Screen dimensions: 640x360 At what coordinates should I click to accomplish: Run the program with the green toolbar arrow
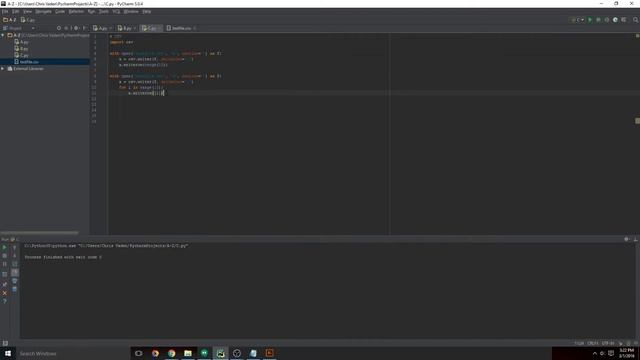(590, 20)
